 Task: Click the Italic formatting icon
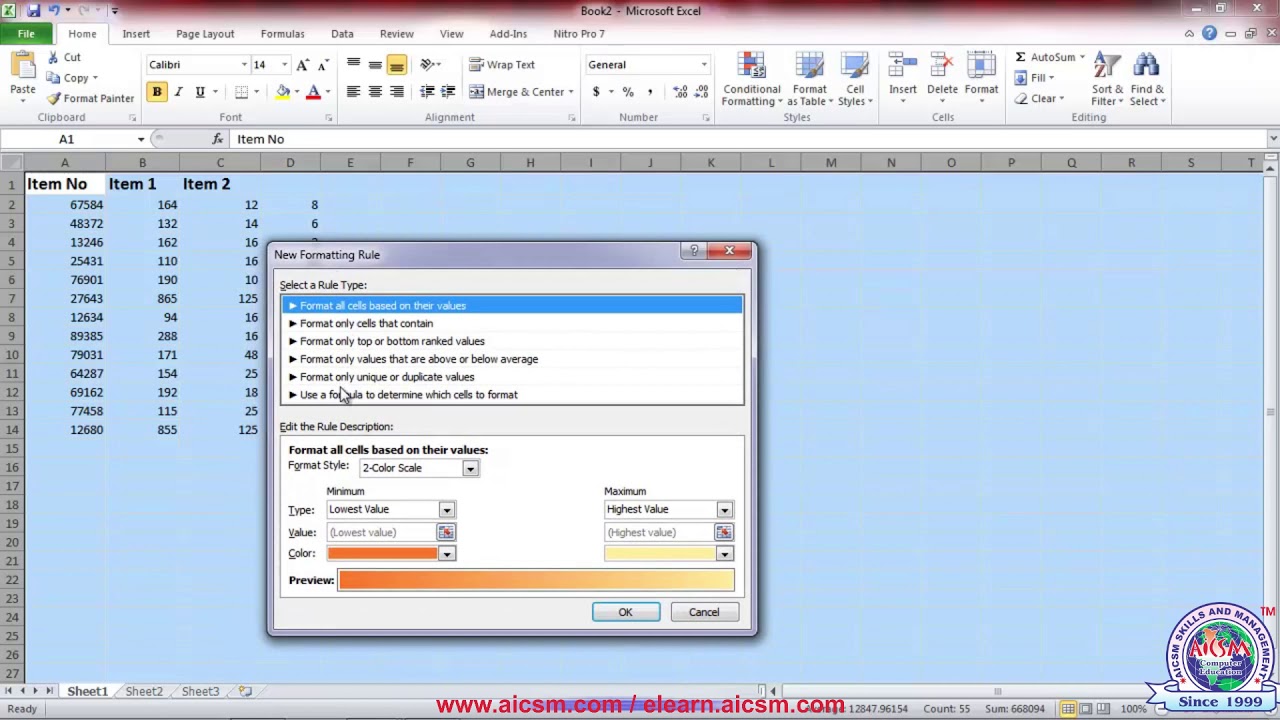tap(178, 92)
